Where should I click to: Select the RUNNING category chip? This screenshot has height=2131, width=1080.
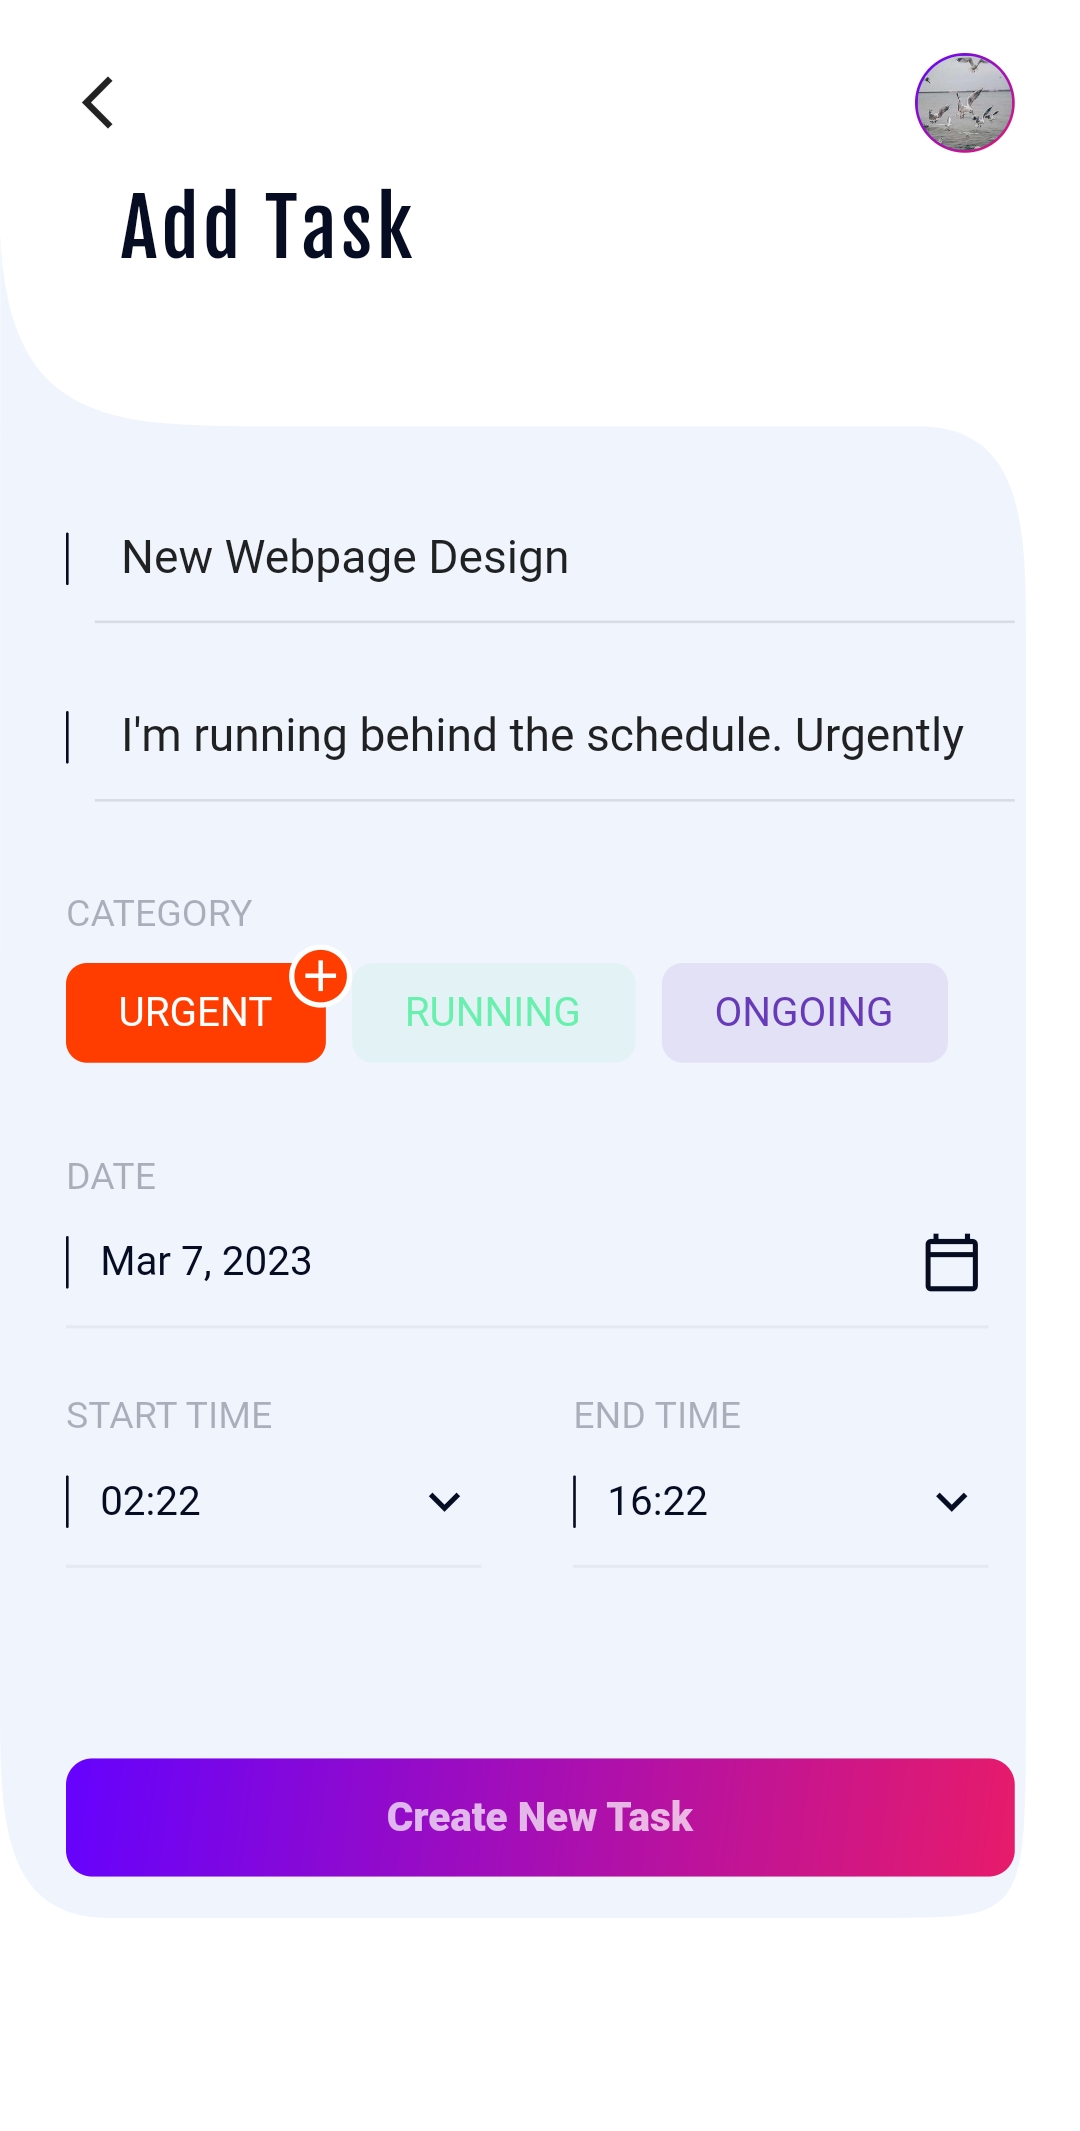(x=492, y=1012)
